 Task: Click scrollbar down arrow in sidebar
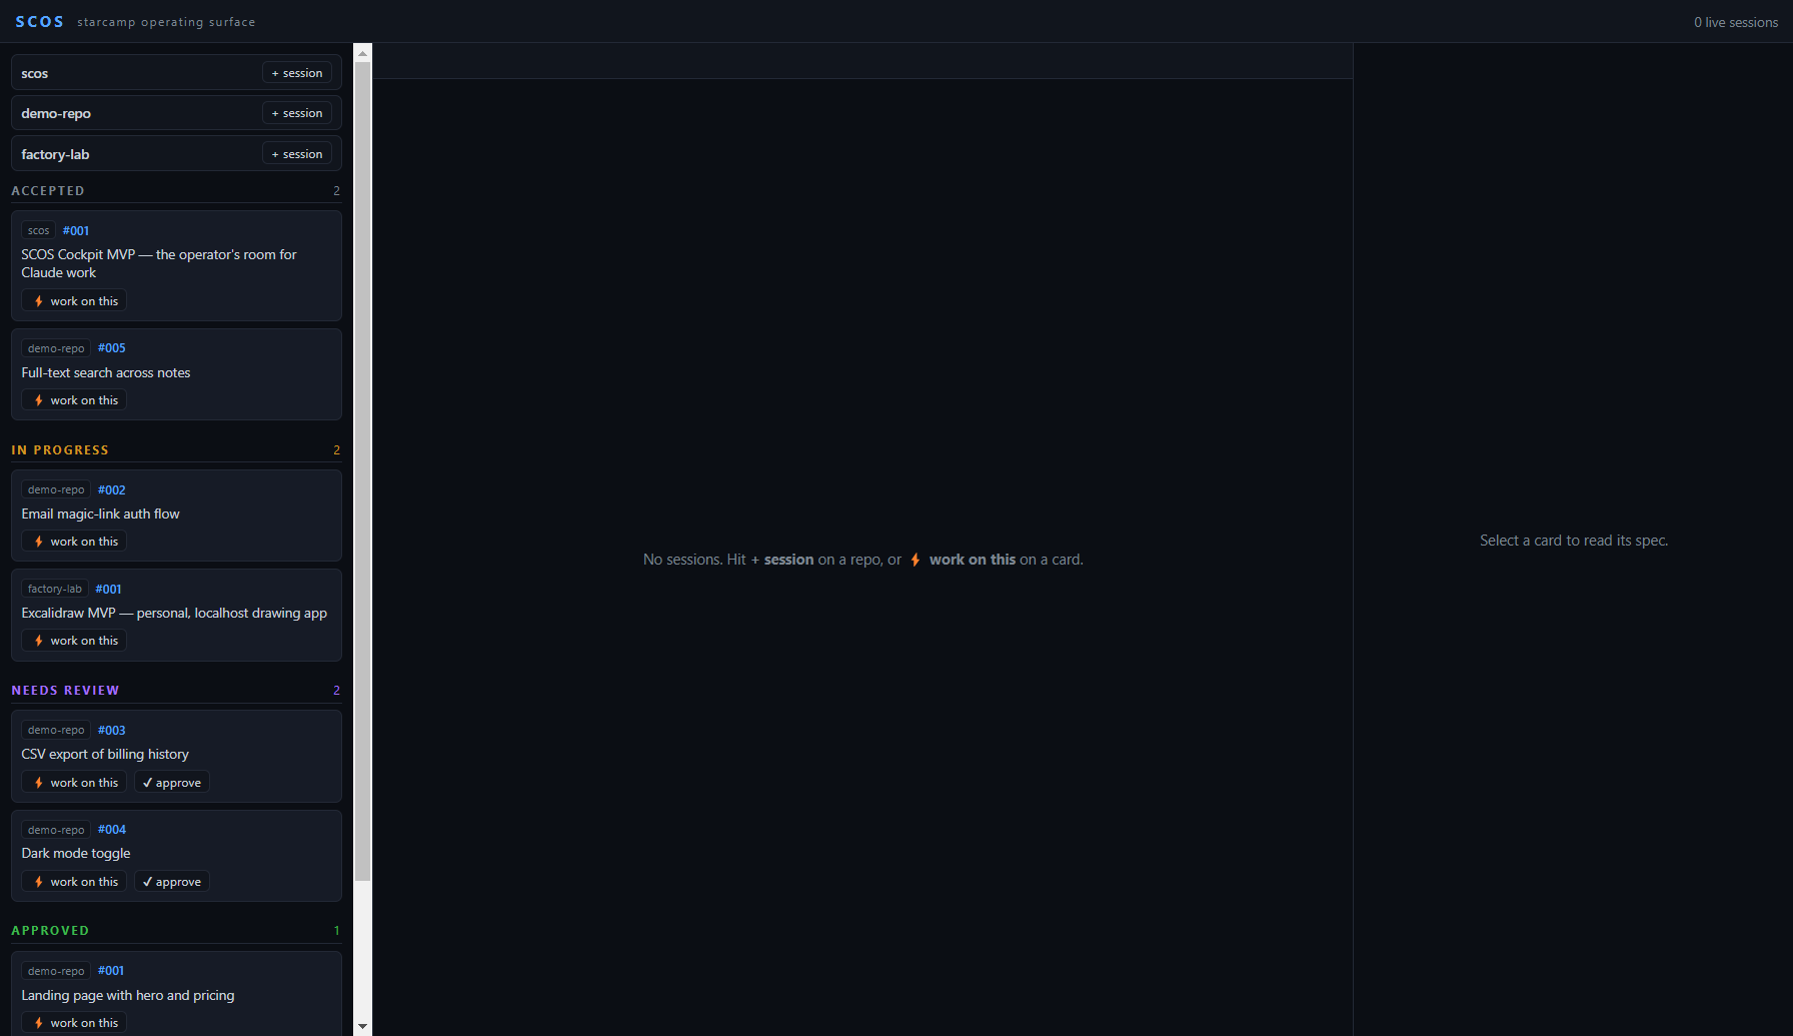[x=362, y=1026]
